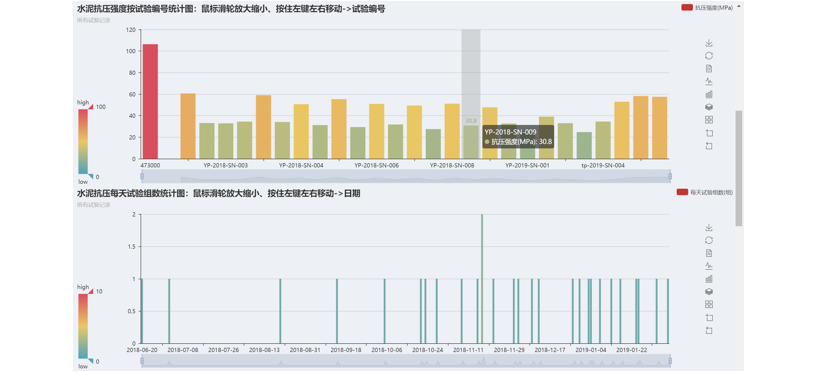
Task: Undo area zoom on the strength chart
Action: 709,146
